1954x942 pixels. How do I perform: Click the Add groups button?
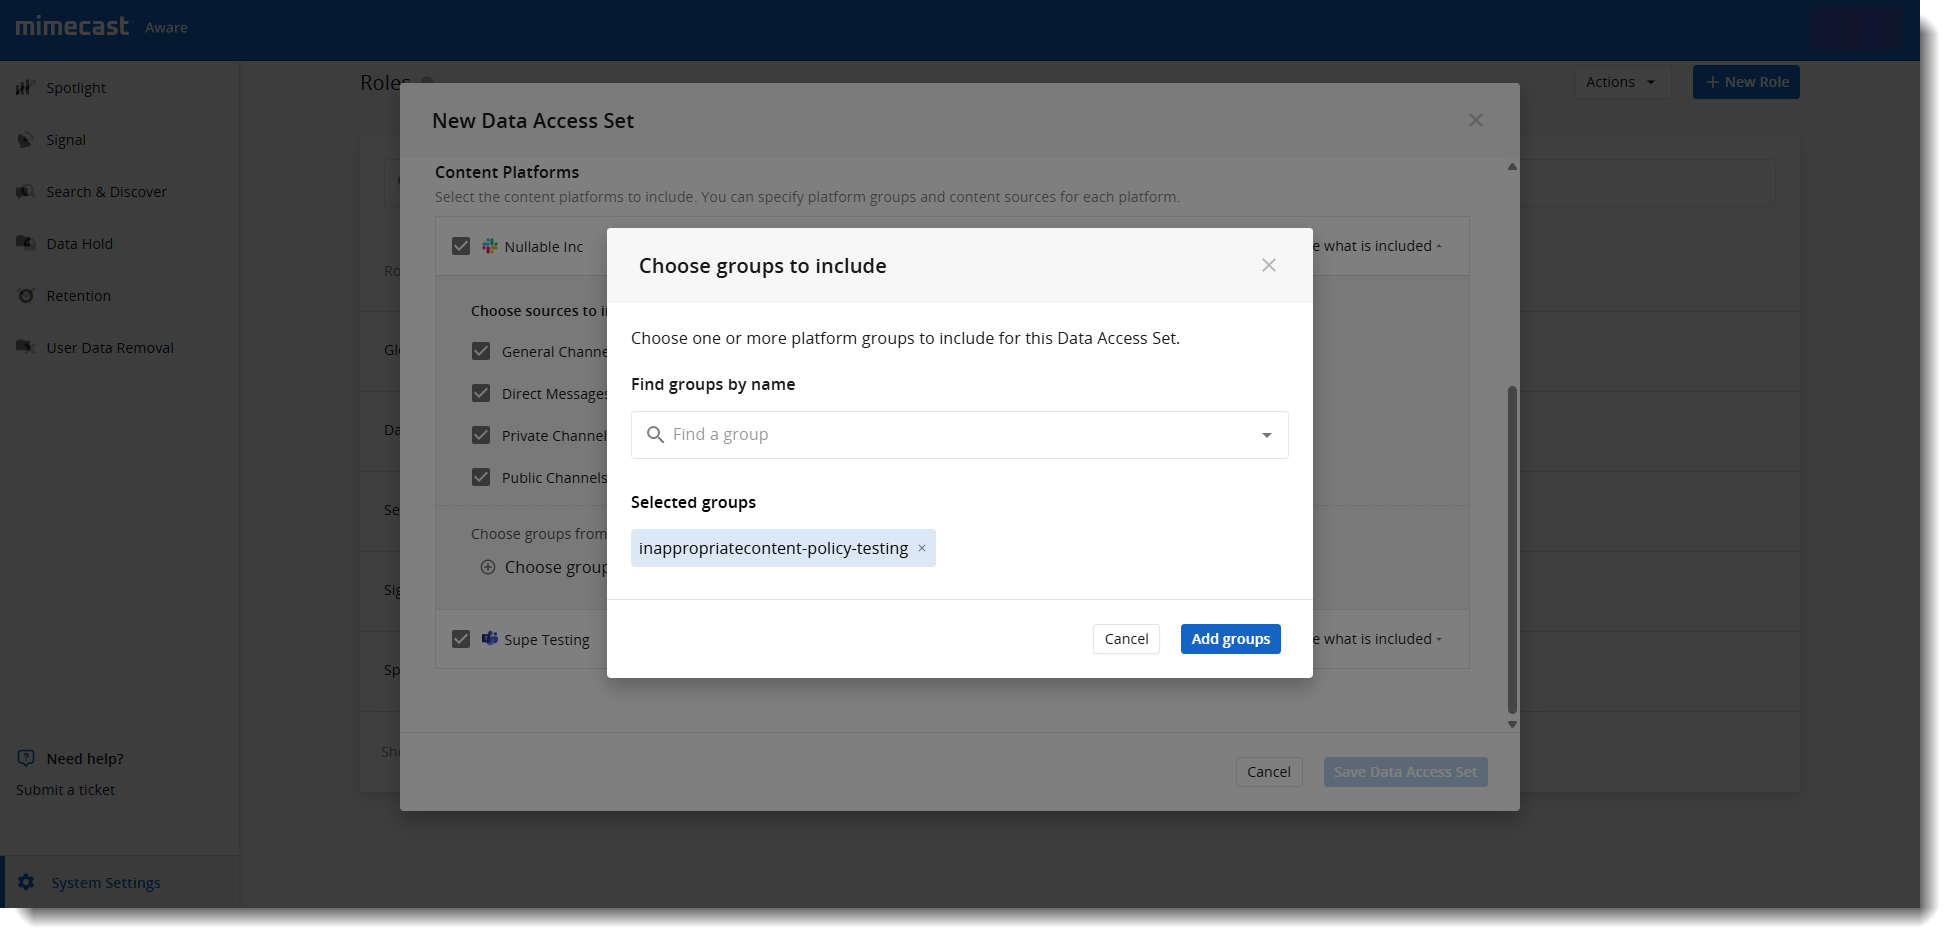(1230, 639)
